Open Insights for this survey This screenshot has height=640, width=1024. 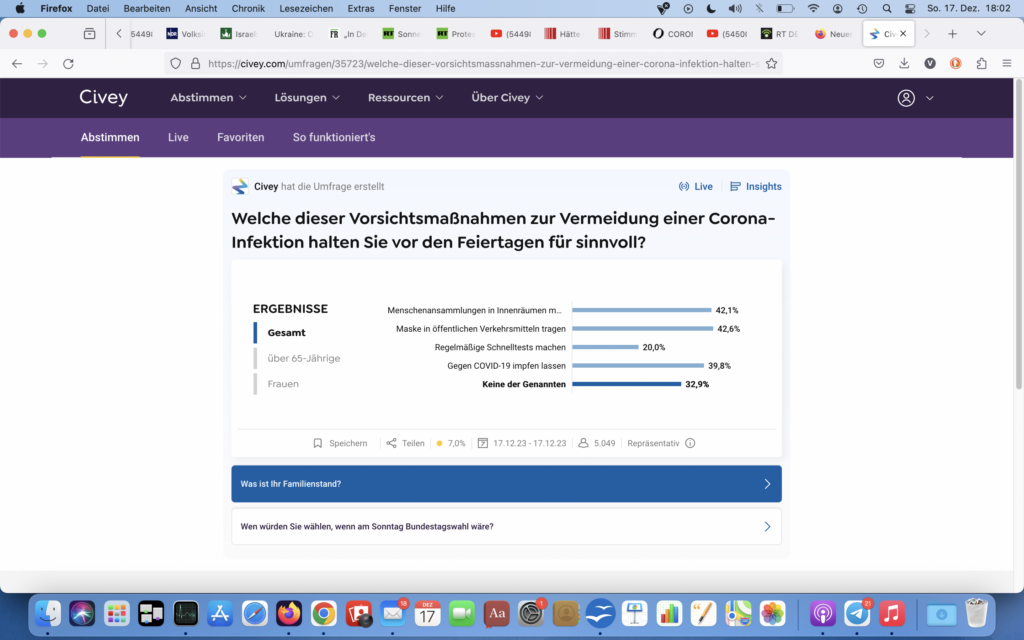756,186
